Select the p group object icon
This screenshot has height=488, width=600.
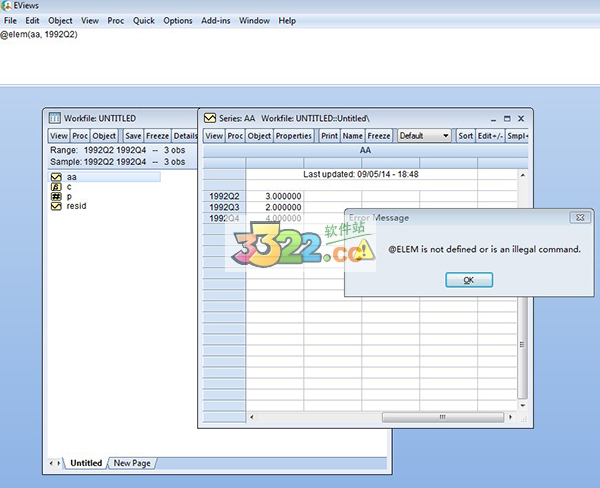coord(56,196)
